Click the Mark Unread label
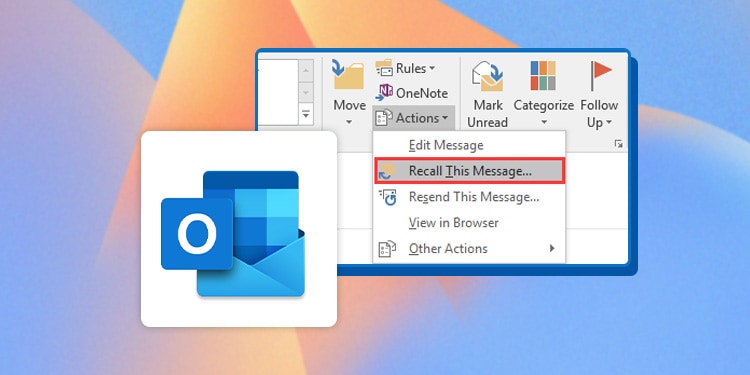The image size is (750, 375). pos(487,114)
